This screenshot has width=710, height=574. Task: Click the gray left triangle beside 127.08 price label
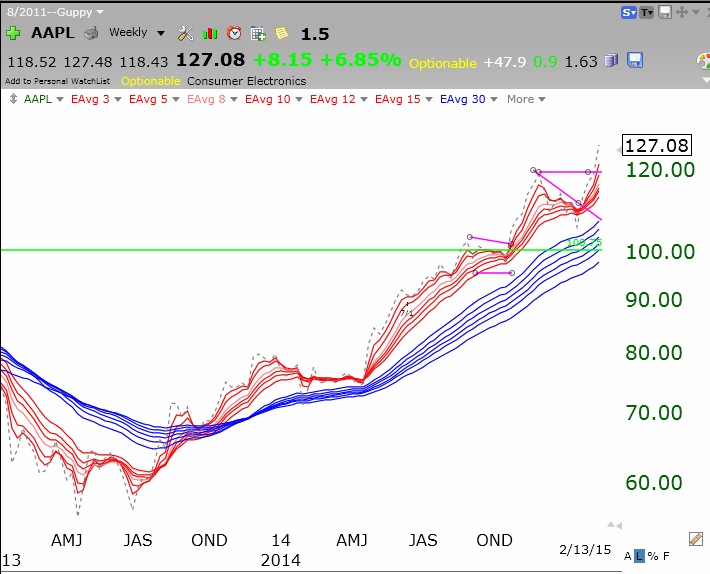pyautogui.click(x=619, y=150)
